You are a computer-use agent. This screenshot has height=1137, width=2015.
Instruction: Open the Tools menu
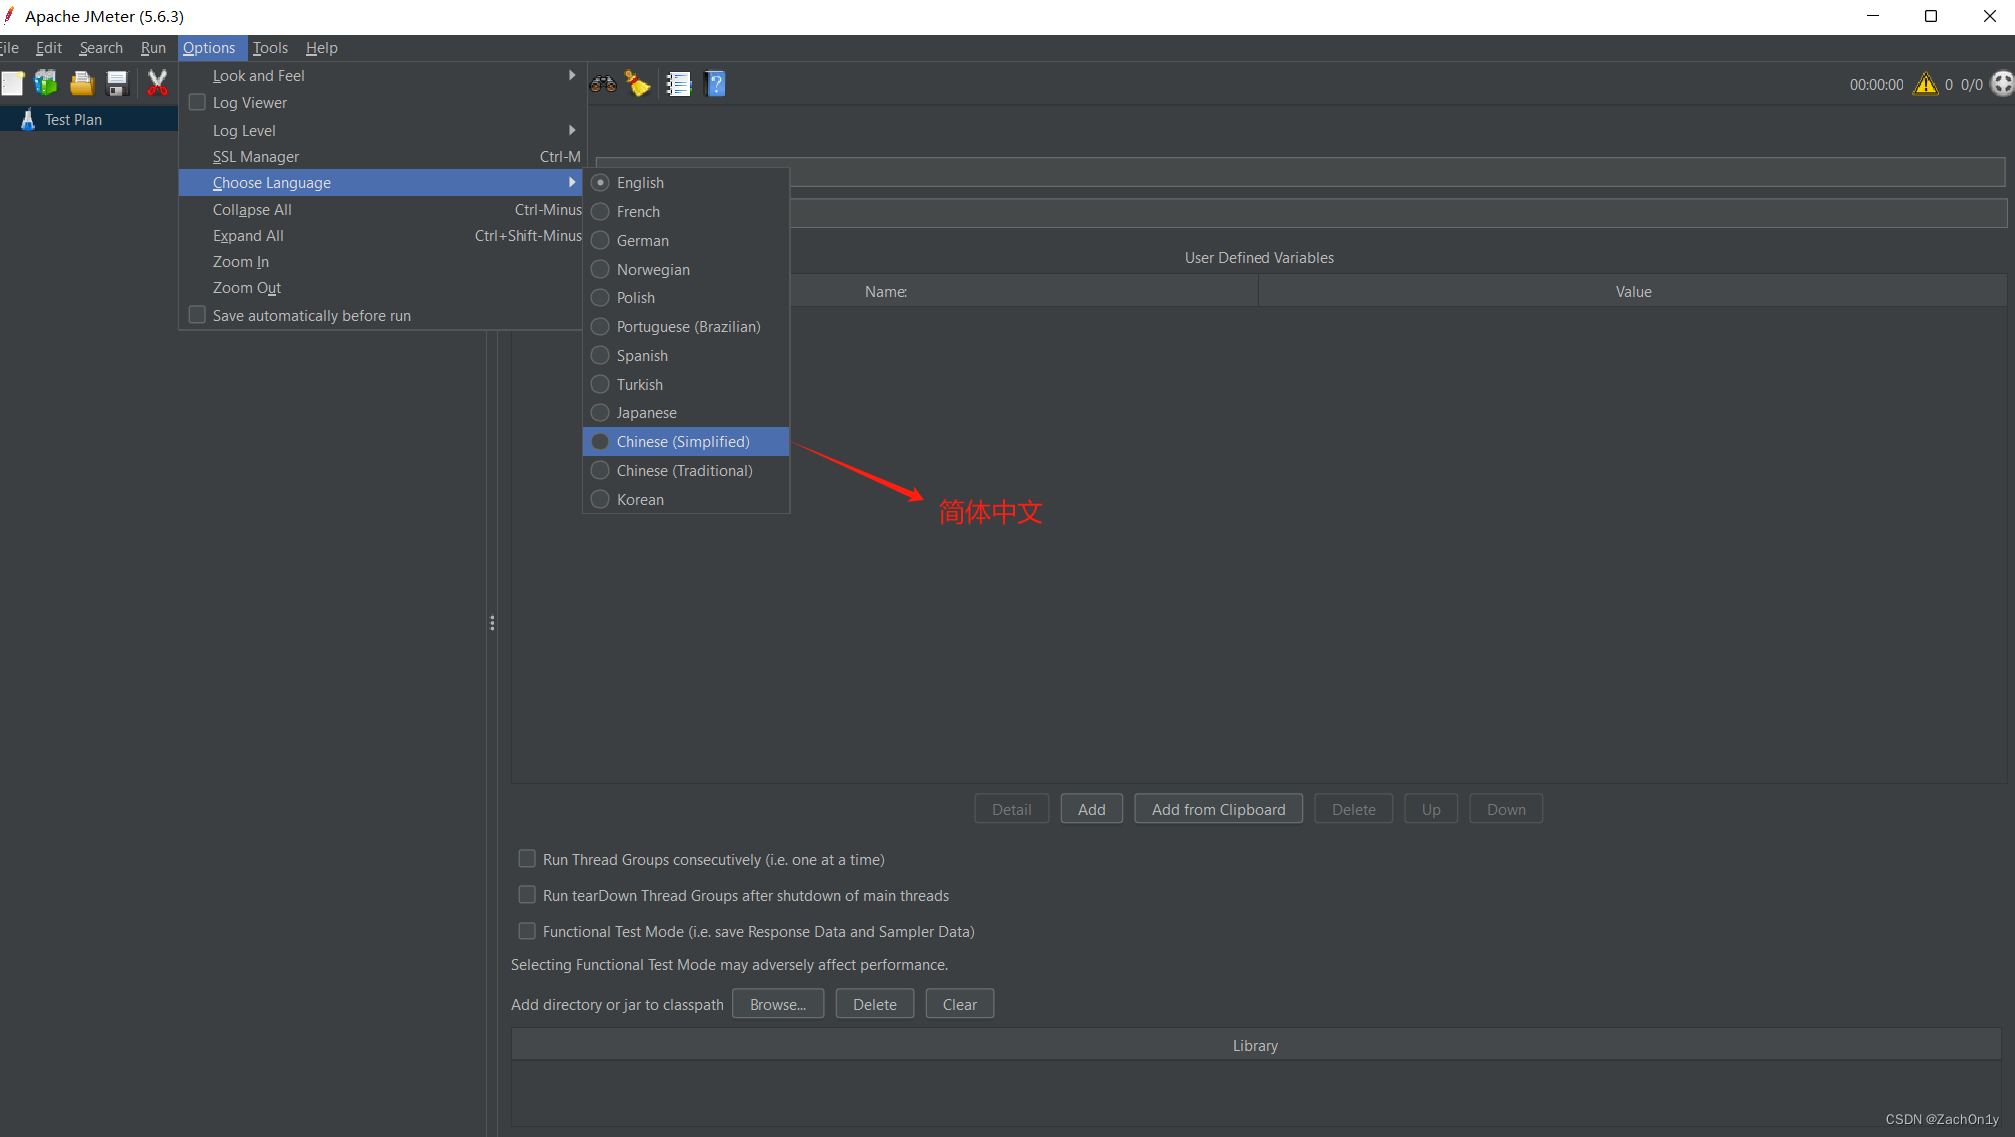click(x=270, y=47)
